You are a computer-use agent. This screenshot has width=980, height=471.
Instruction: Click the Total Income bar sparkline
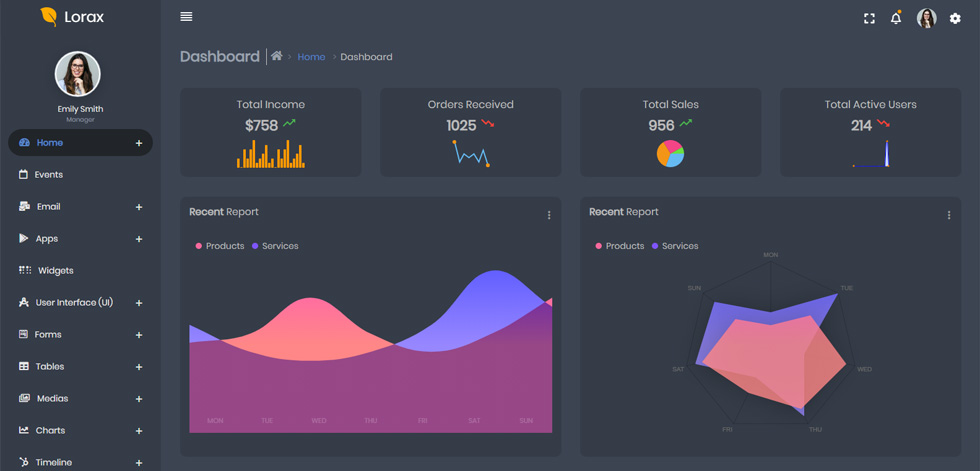[271, 154]
